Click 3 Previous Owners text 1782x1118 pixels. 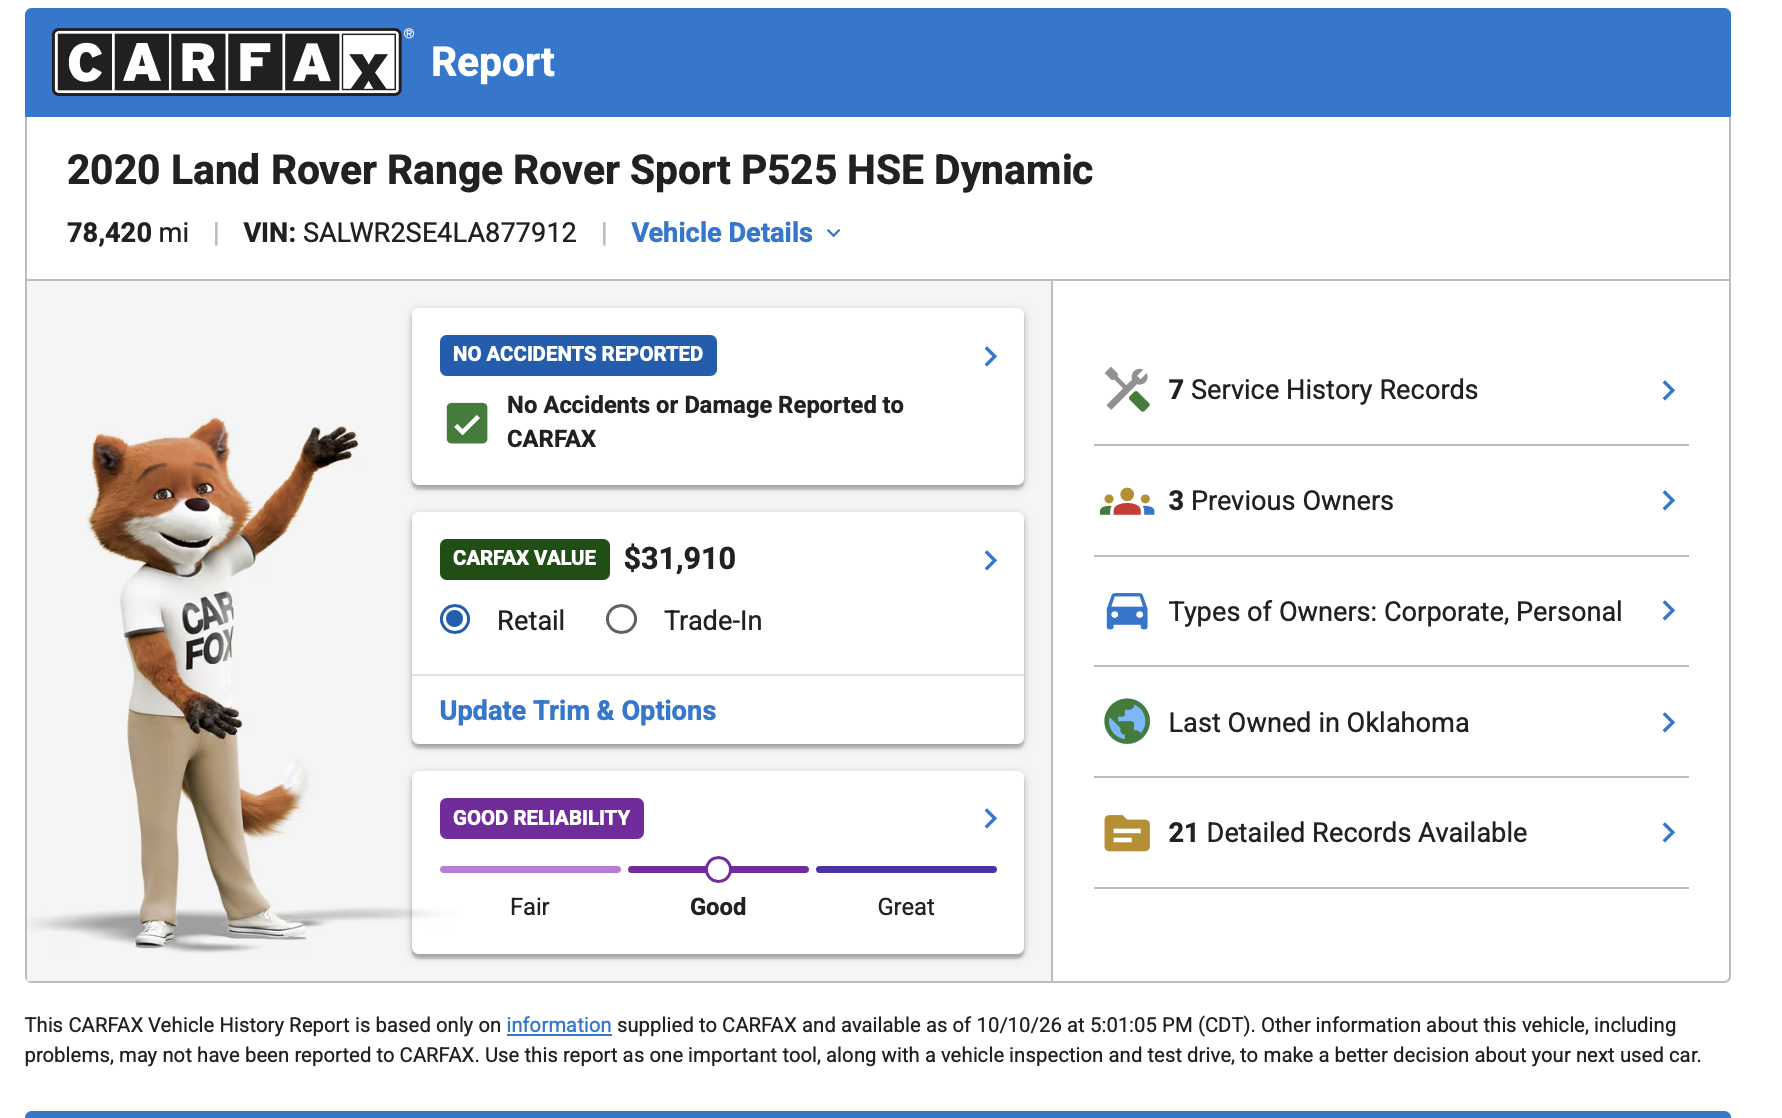click(1281, 501)
